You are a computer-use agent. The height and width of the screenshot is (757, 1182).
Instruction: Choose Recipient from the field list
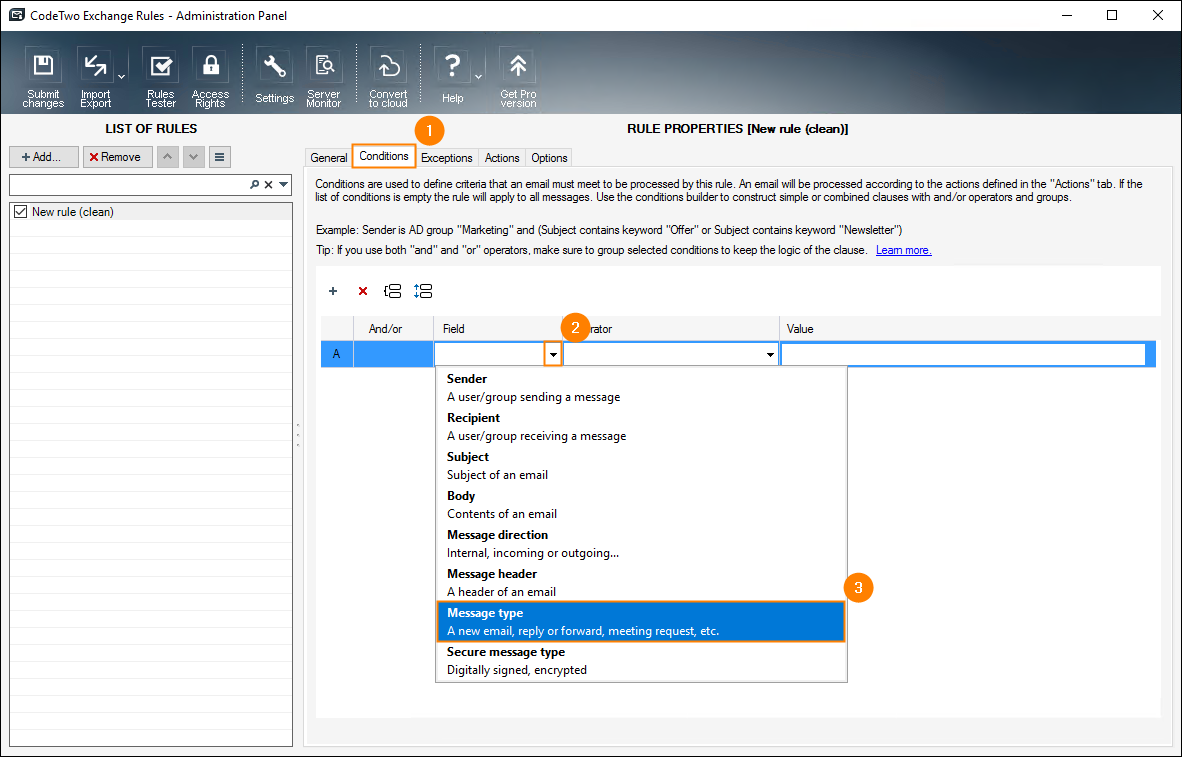tap(641, 427)
